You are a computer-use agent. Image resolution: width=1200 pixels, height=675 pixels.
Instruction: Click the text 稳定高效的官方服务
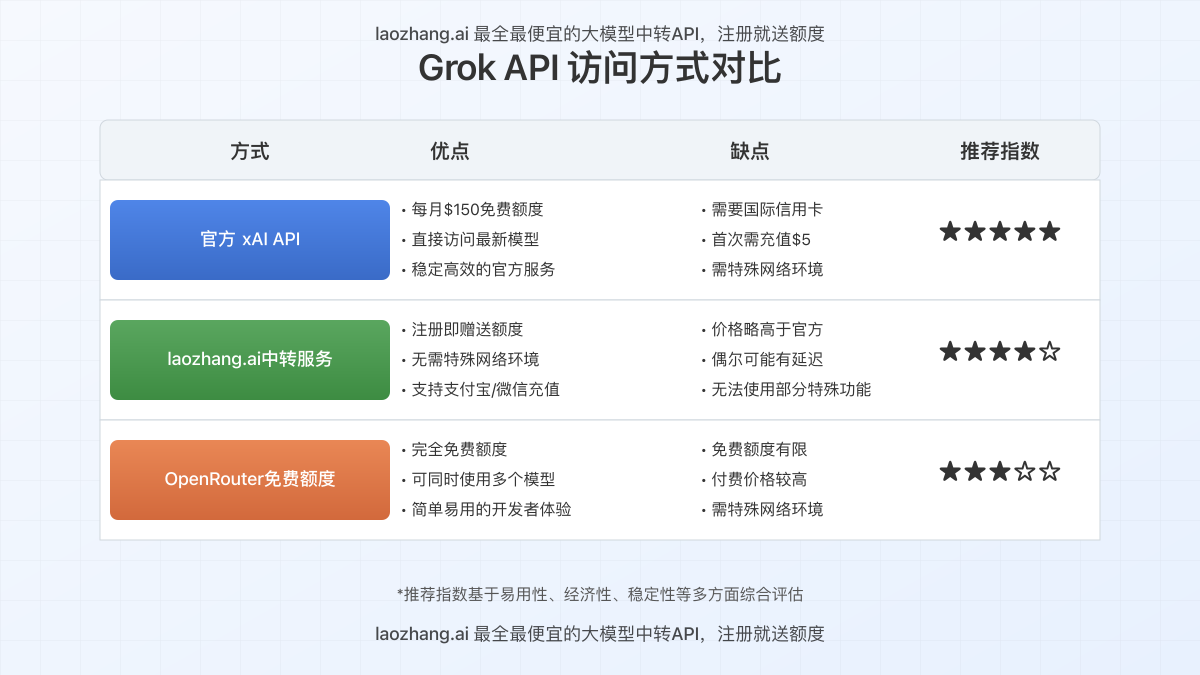[483, 270]
